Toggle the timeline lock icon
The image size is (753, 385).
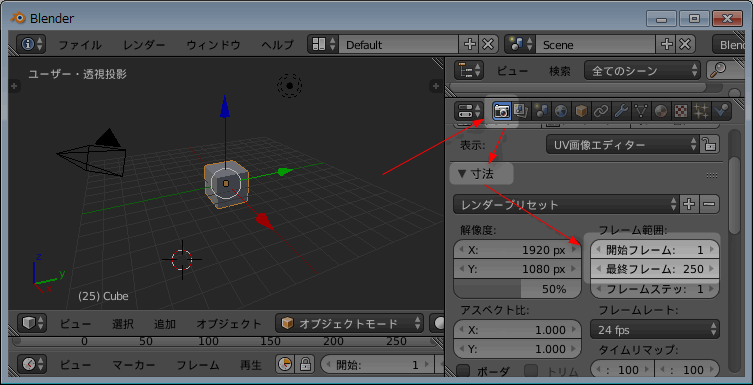pyautogui.click(x=305, y=364)
